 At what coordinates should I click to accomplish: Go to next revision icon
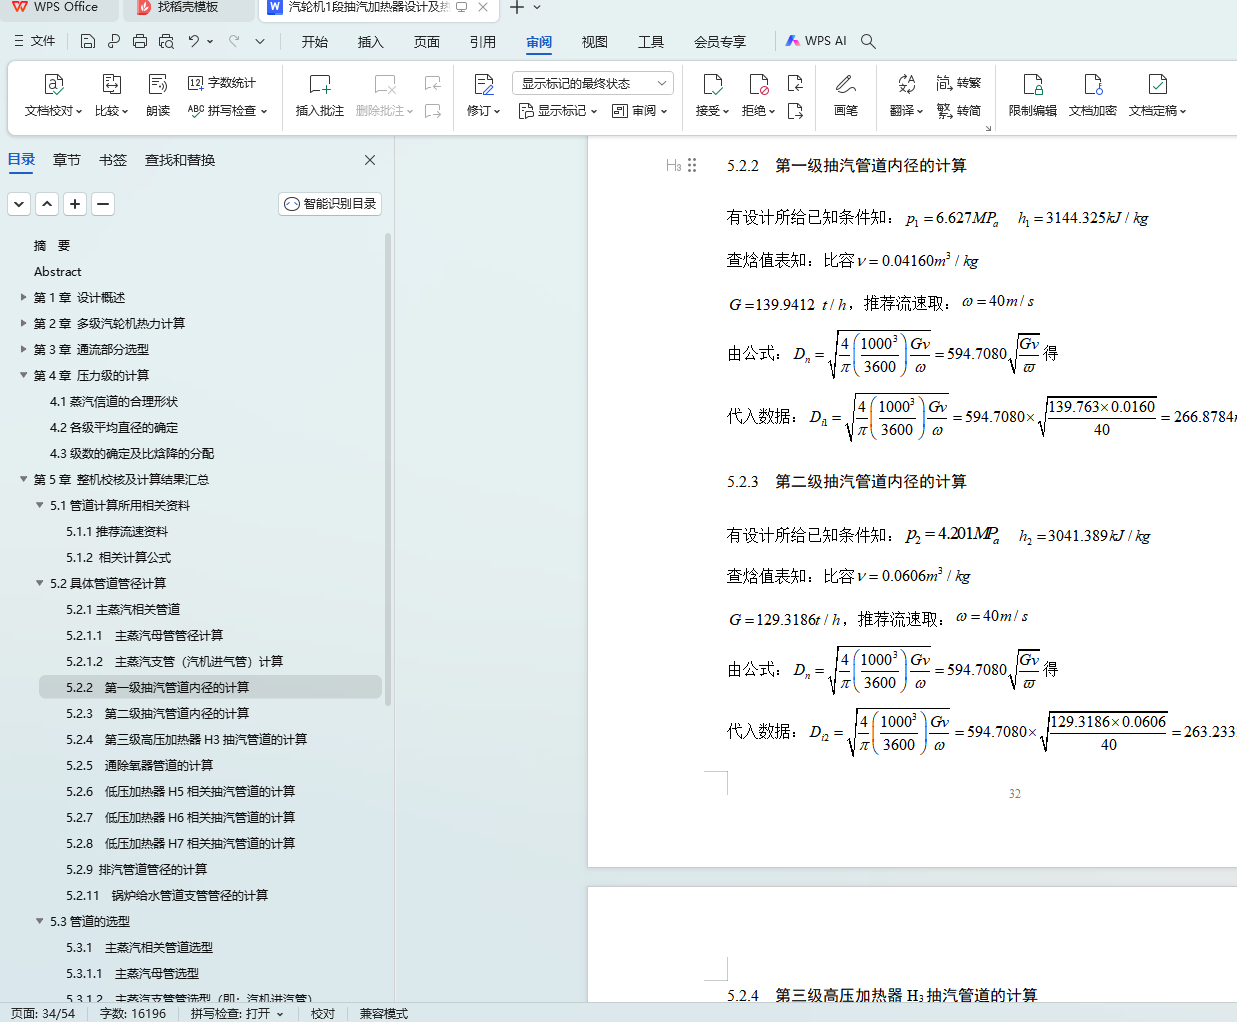click(796, 111)
